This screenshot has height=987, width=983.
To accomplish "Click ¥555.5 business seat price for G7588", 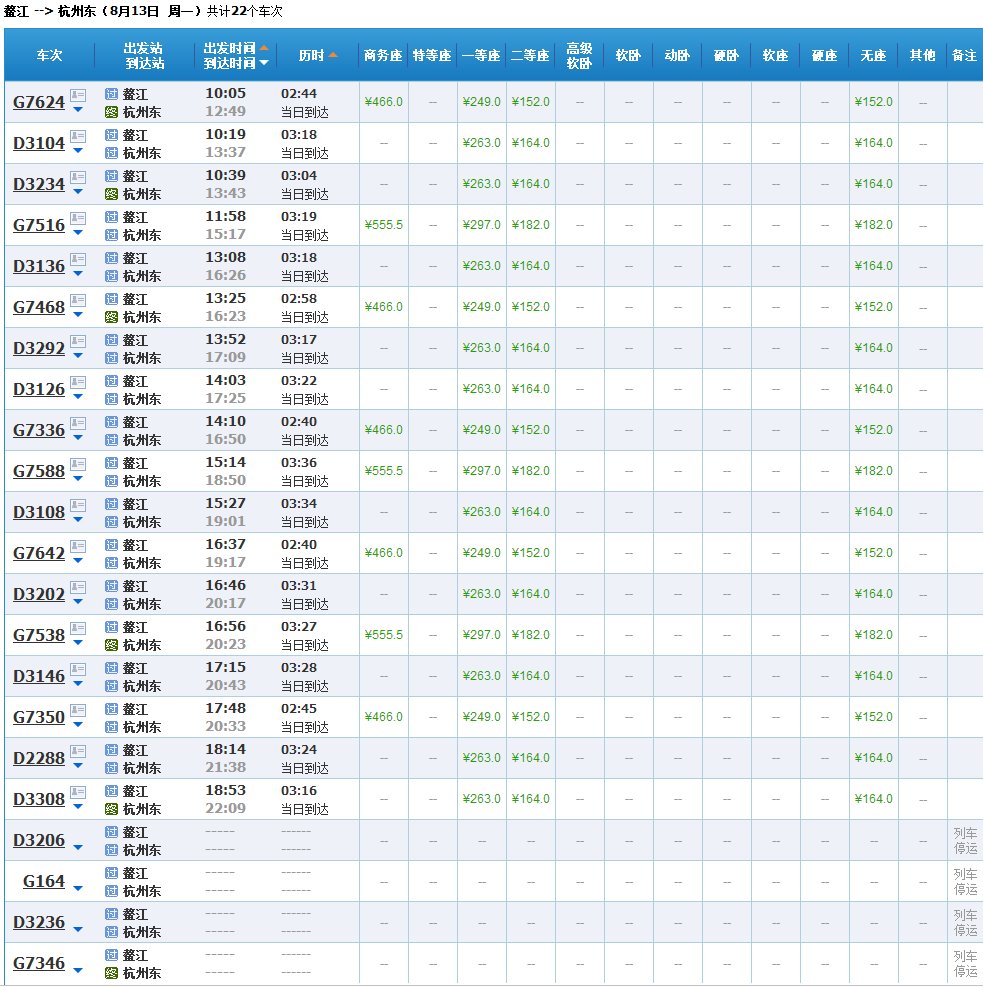I will pos(384,471).
